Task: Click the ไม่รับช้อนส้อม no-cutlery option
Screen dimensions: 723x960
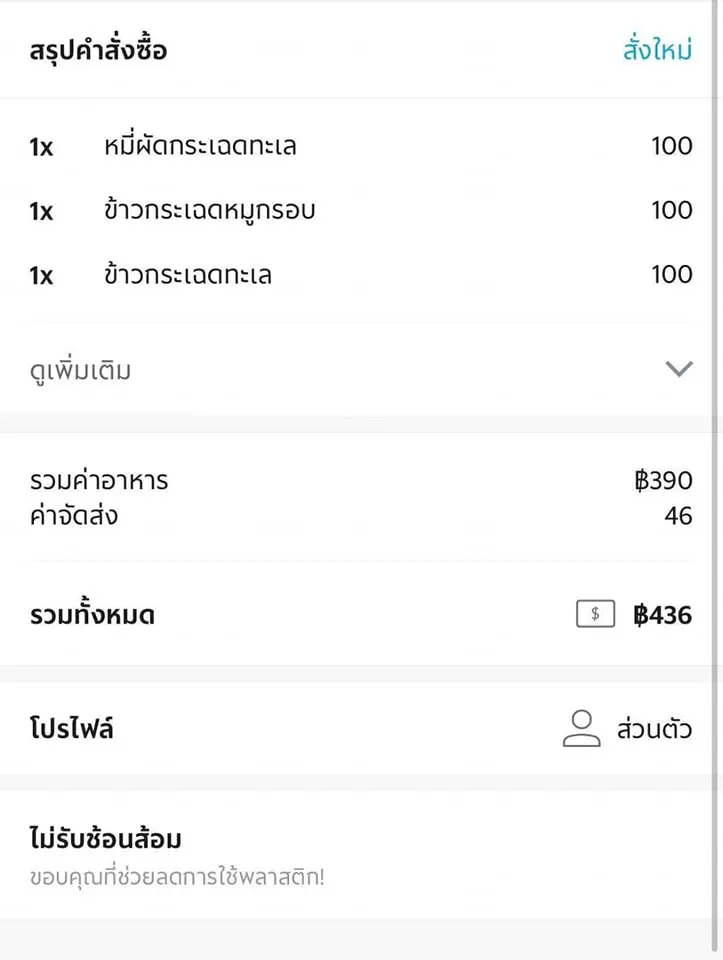Action: click(105, 839)
